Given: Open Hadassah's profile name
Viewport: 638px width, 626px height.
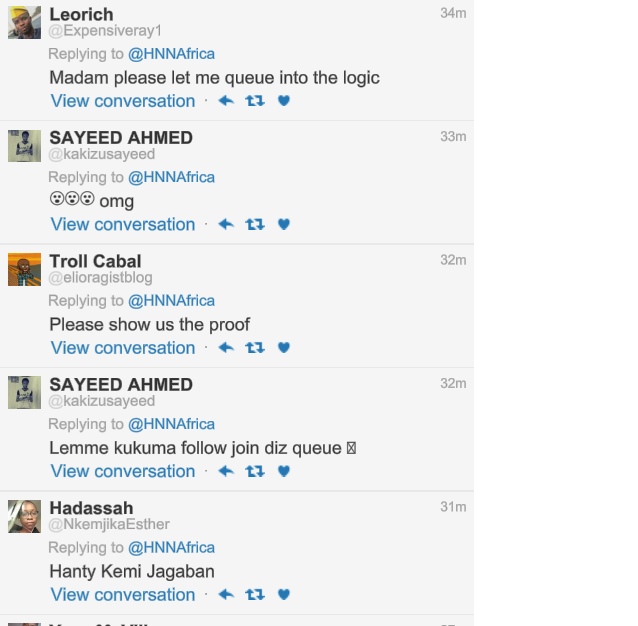Looking at the screenshot, I should [x=91, y=508].
